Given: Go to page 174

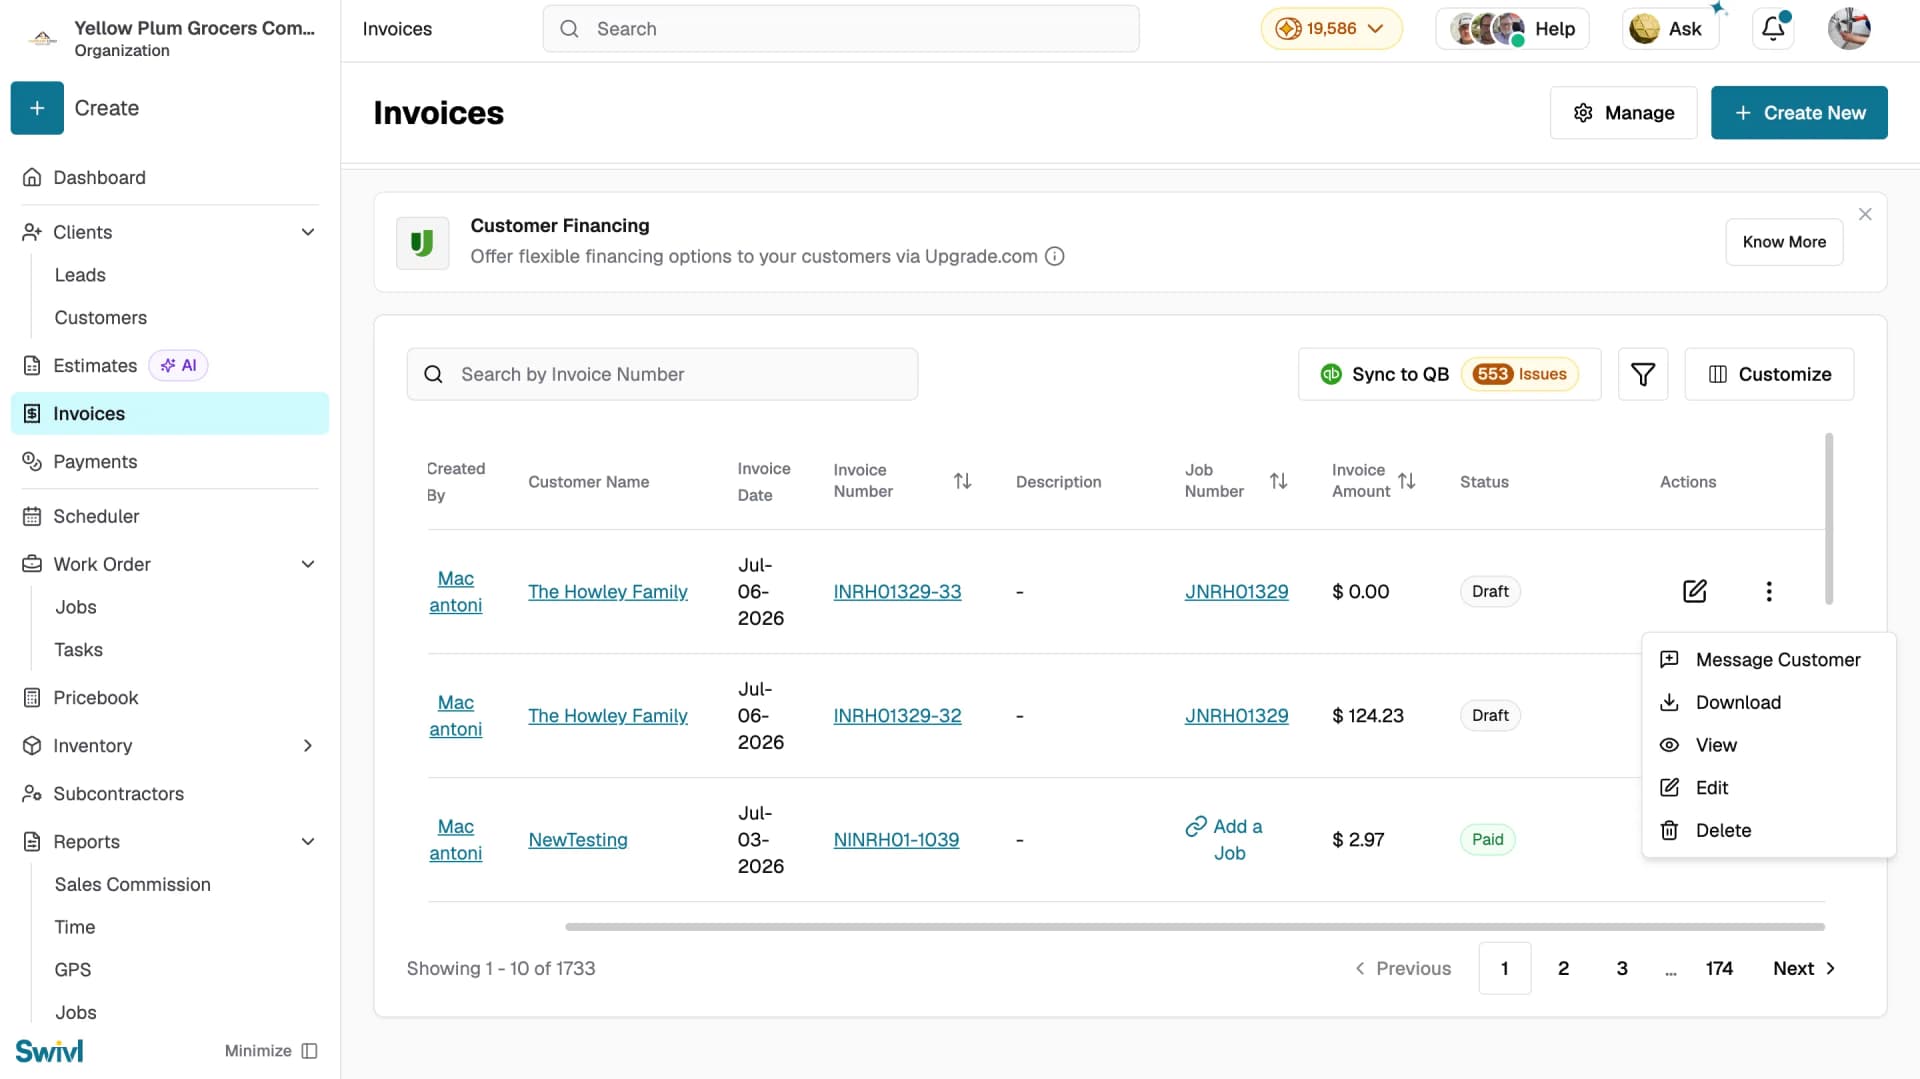Looking at the screenshot, I should [1719, 968].
